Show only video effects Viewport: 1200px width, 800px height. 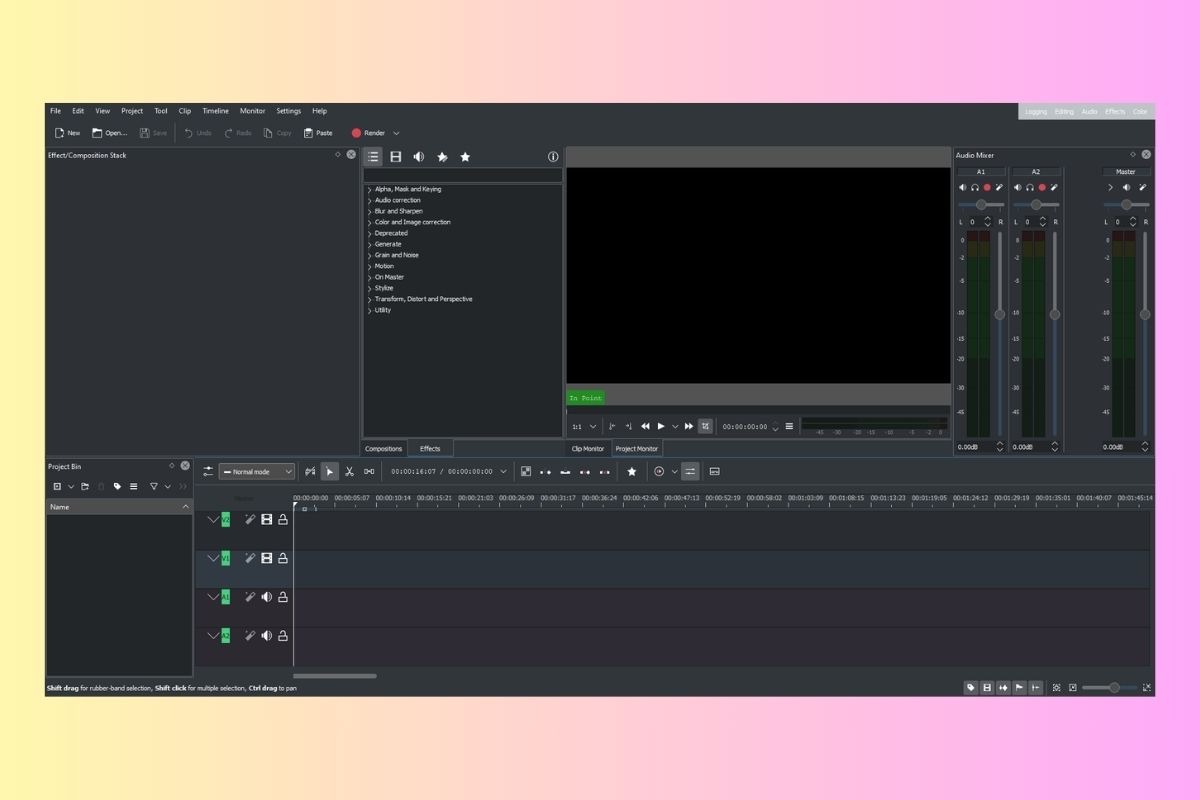coord(396,157)
